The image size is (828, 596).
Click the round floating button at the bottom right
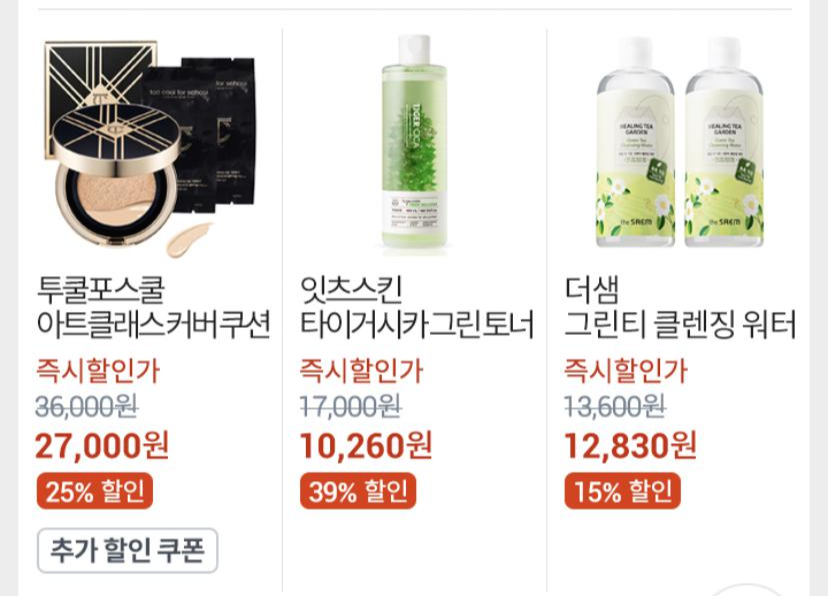pos(746,590)
